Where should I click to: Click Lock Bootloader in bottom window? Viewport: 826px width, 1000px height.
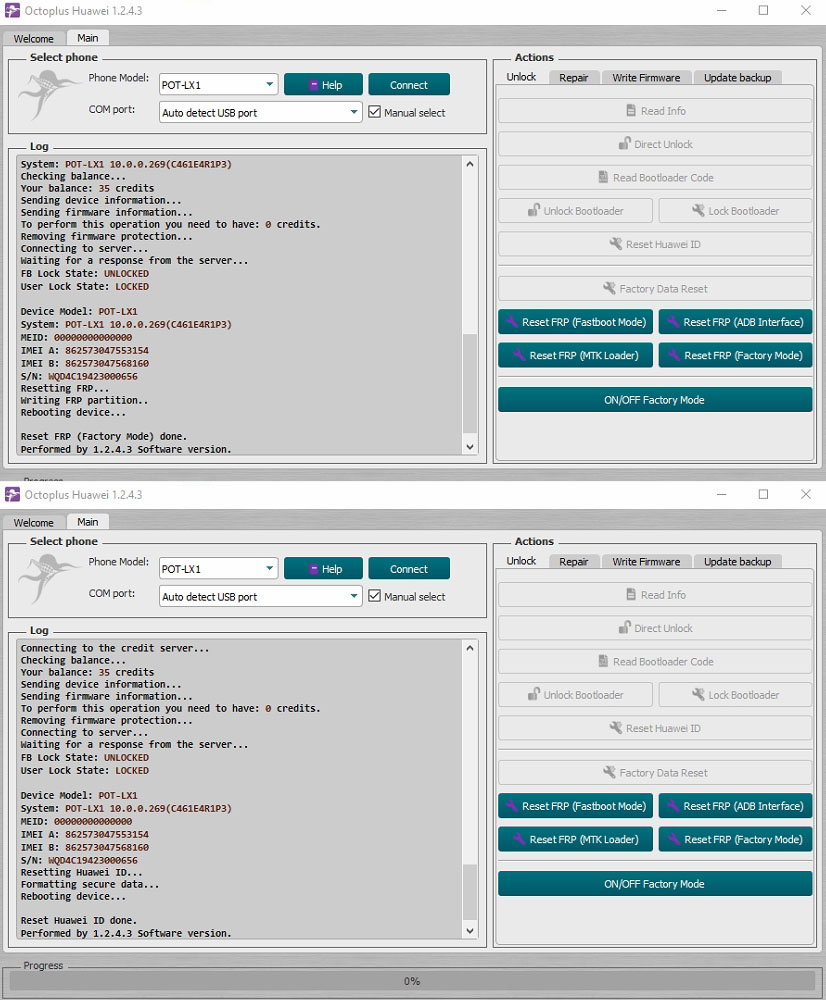[x=735, y=695]
